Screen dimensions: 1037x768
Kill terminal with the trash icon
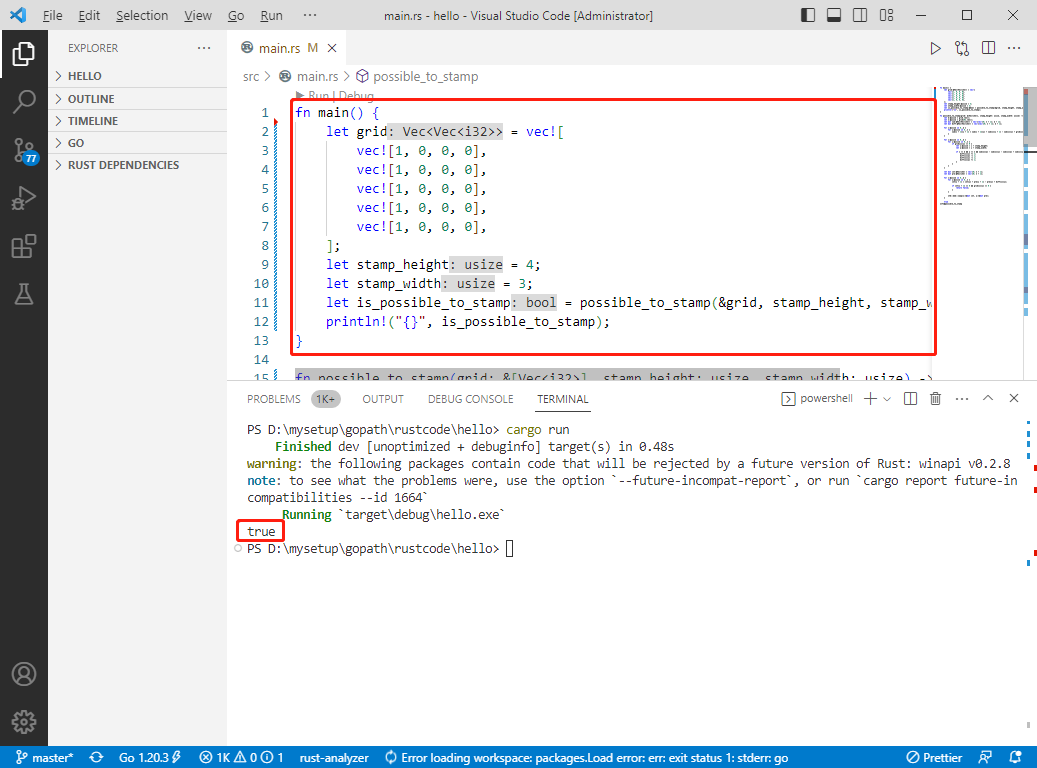935,398
